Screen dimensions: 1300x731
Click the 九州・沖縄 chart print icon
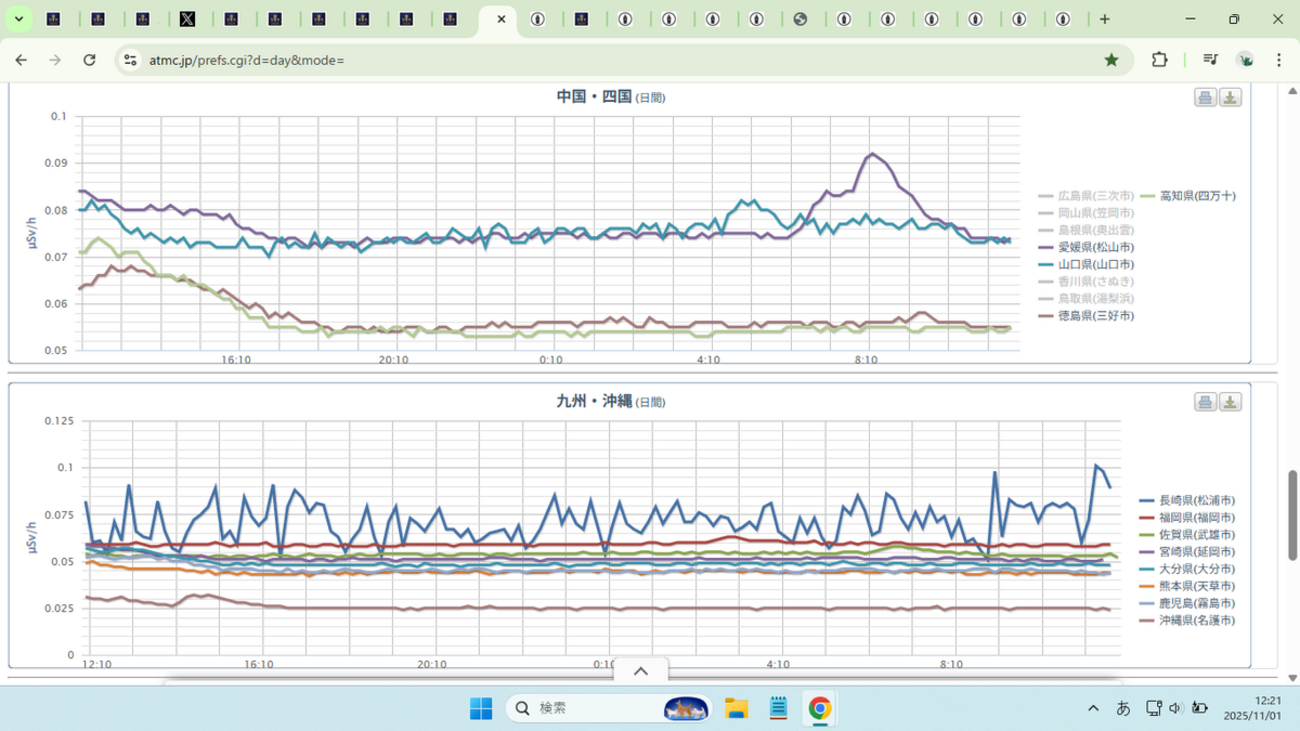coord(1205,402)
